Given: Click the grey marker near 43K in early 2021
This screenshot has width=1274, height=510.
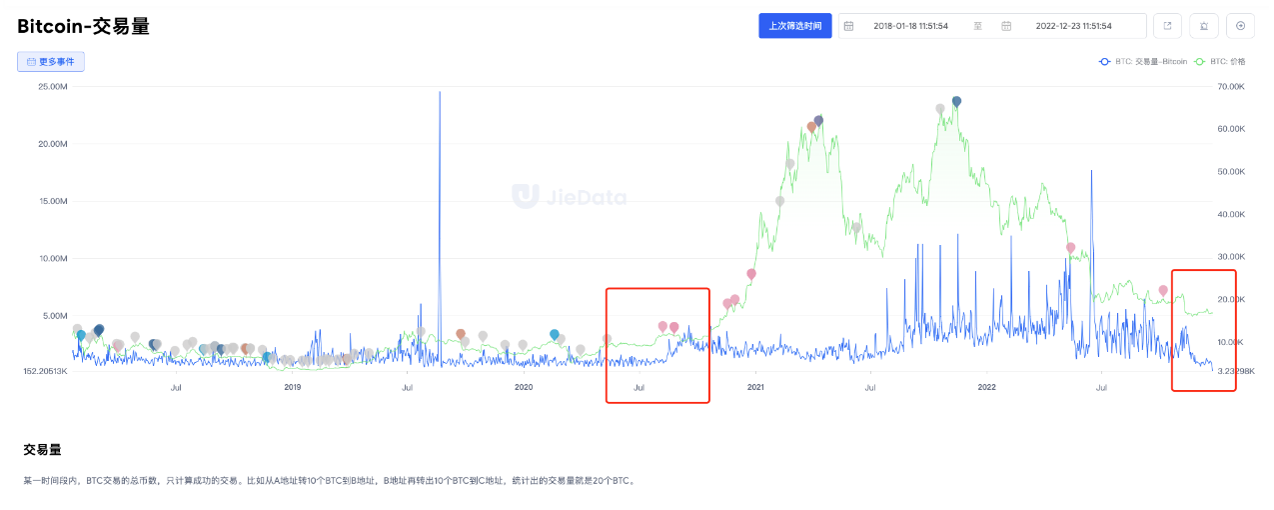Looking at the screenshot, I should [780, 200].
